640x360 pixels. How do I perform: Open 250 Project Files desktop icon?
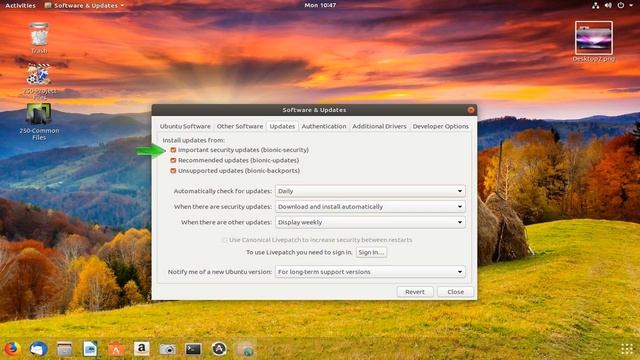[39, 81]
